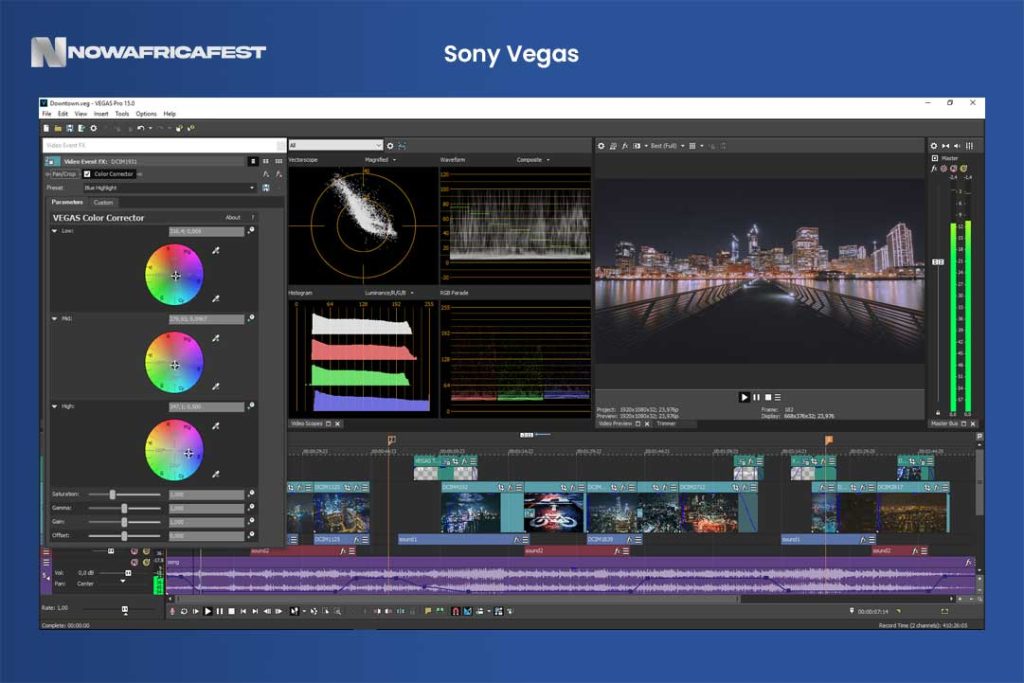
Task: Click Play in timeline transport bar
Action: pos(208,611)
